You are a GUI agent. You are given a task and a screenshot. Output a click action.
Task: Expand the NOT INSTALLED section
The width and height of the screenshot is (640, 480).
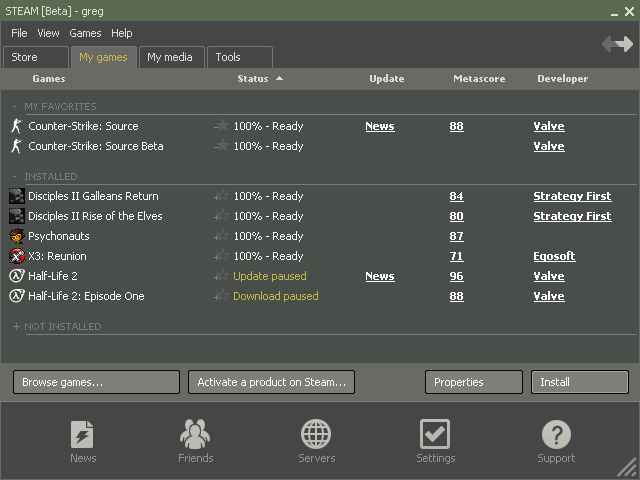[x=16, y=327]
